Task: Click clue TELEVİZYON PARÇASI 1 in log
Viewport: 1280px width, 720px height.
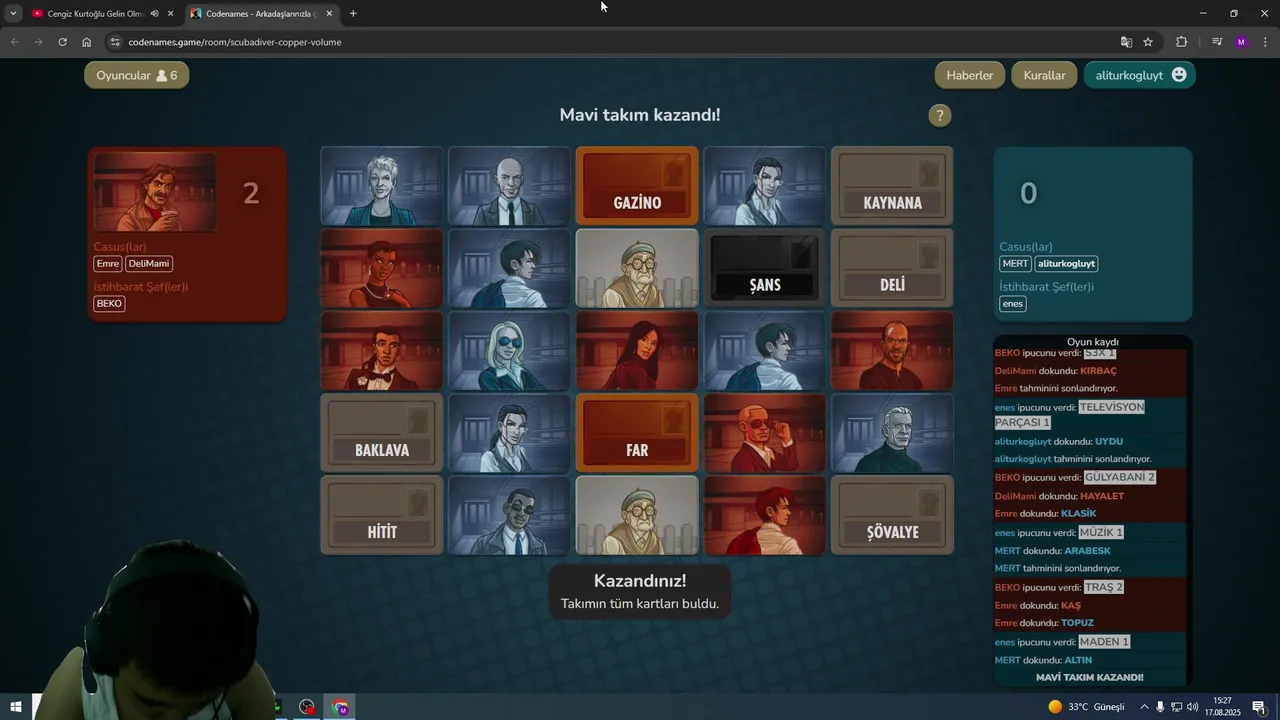Action: (x=1069, y=415)
